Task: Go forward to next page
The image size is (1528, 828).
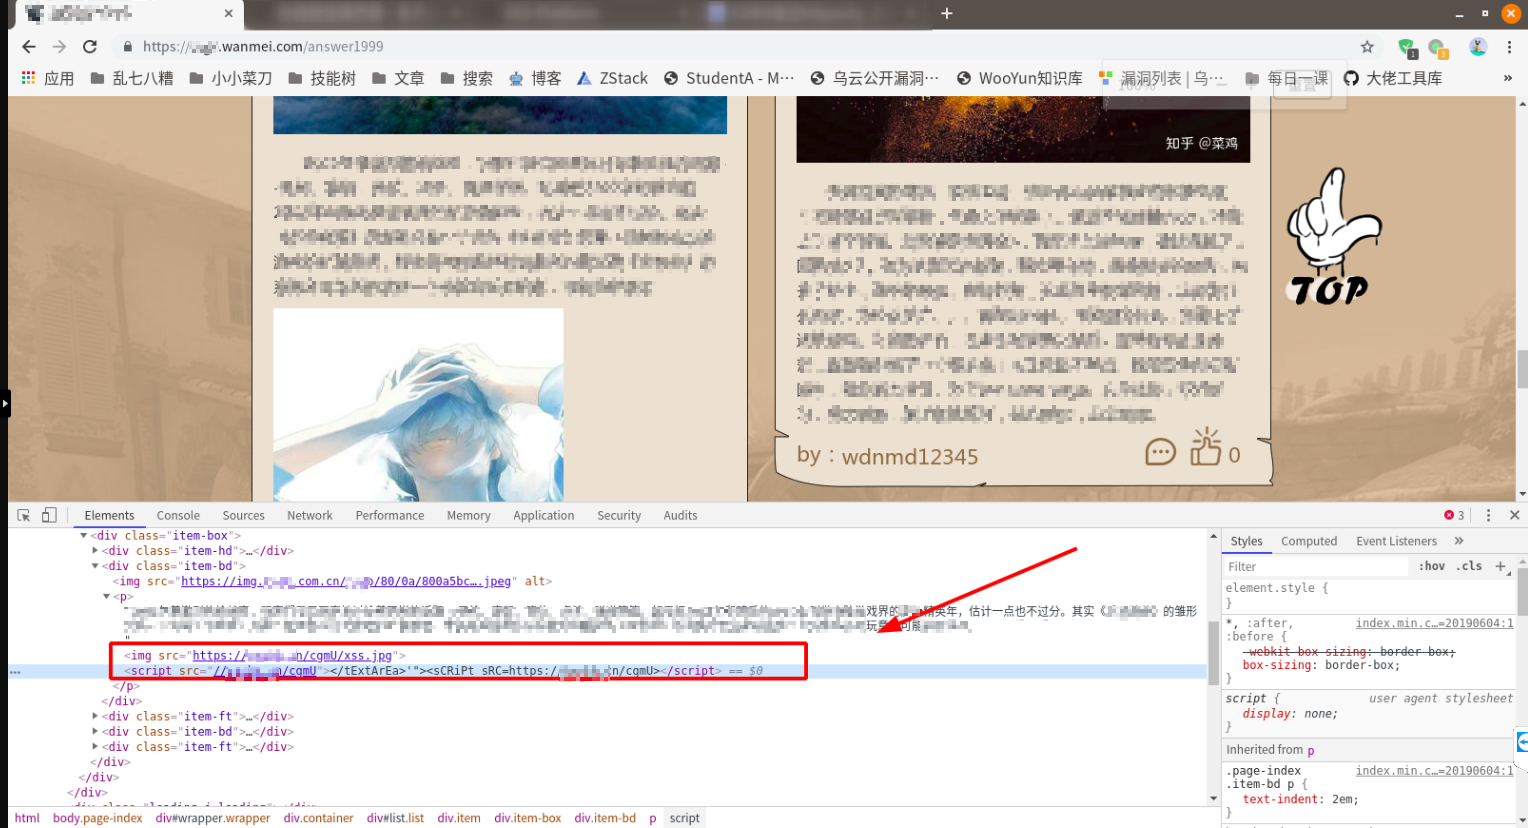Action: [59, 47]
